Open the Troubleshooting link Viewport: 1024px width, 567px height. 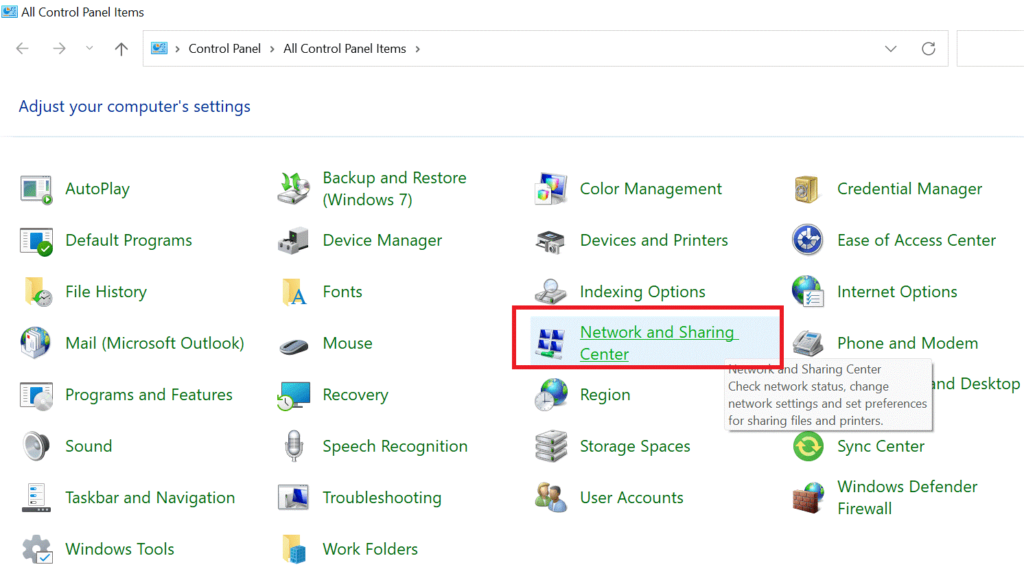(382, 498)
